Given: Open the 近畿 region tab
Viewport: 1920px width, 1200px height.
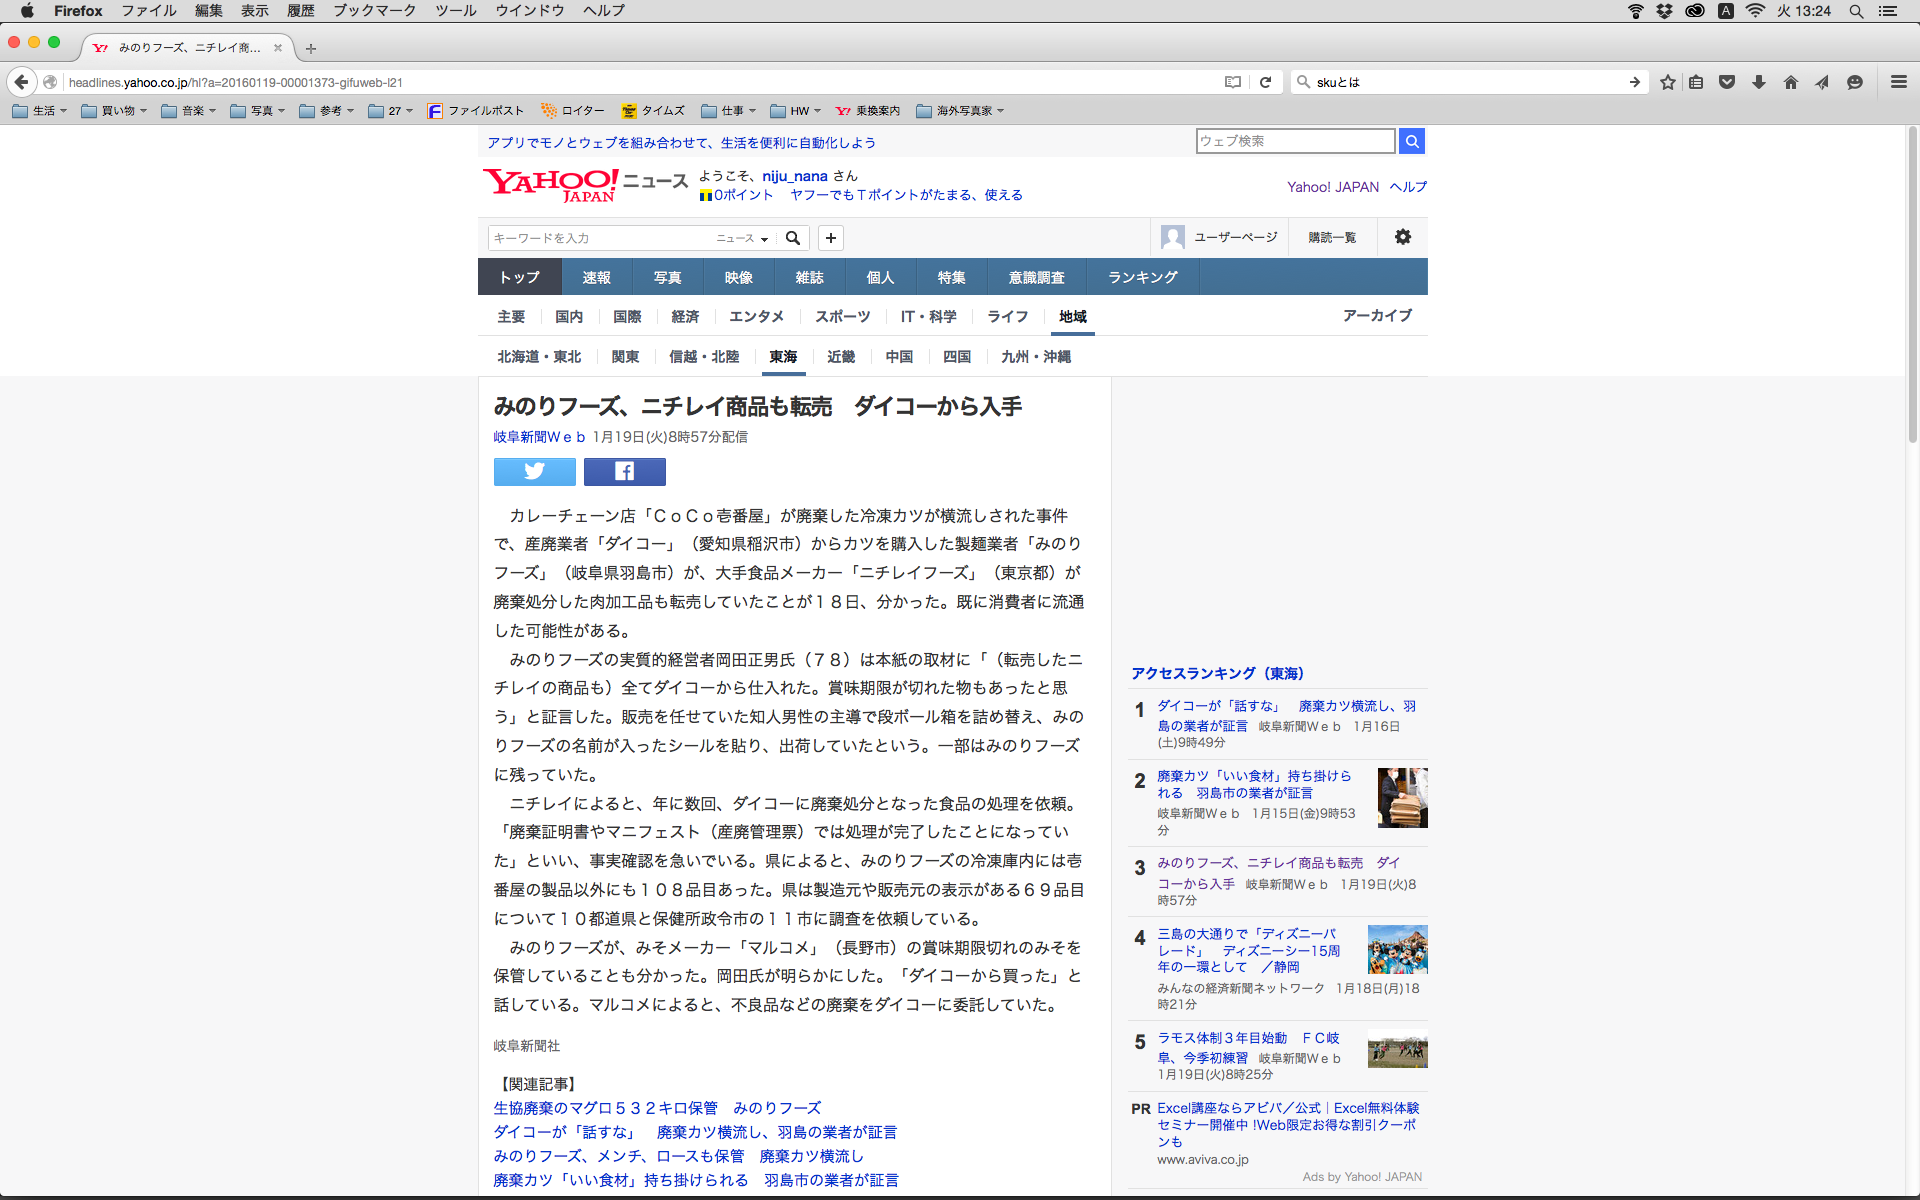Looking at the screenshot, I should point(840,357).
